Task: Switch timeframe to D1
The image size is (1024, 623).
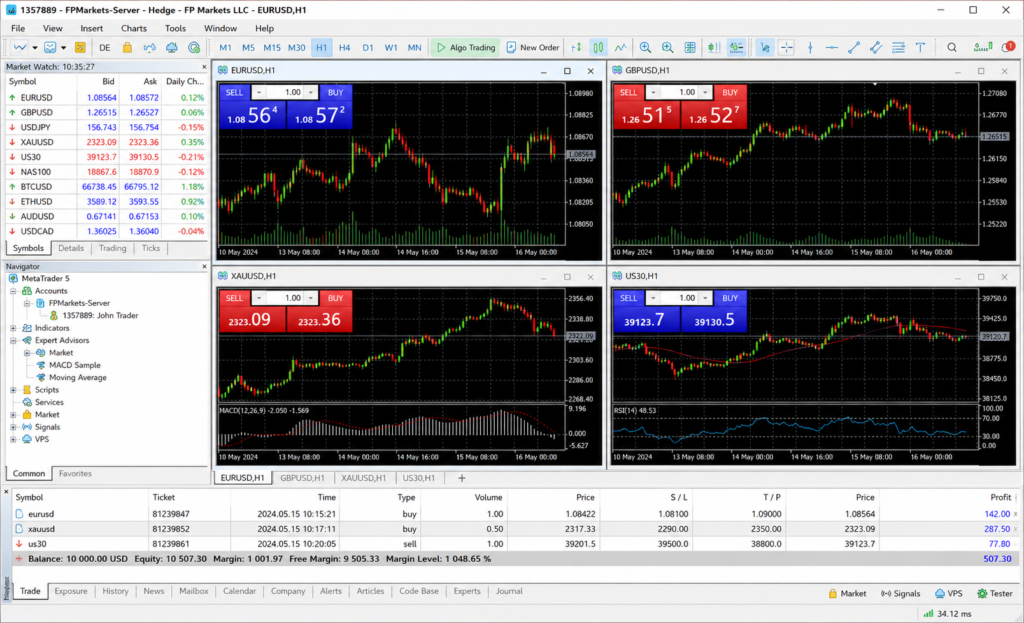Action: (x=368, y=48)
